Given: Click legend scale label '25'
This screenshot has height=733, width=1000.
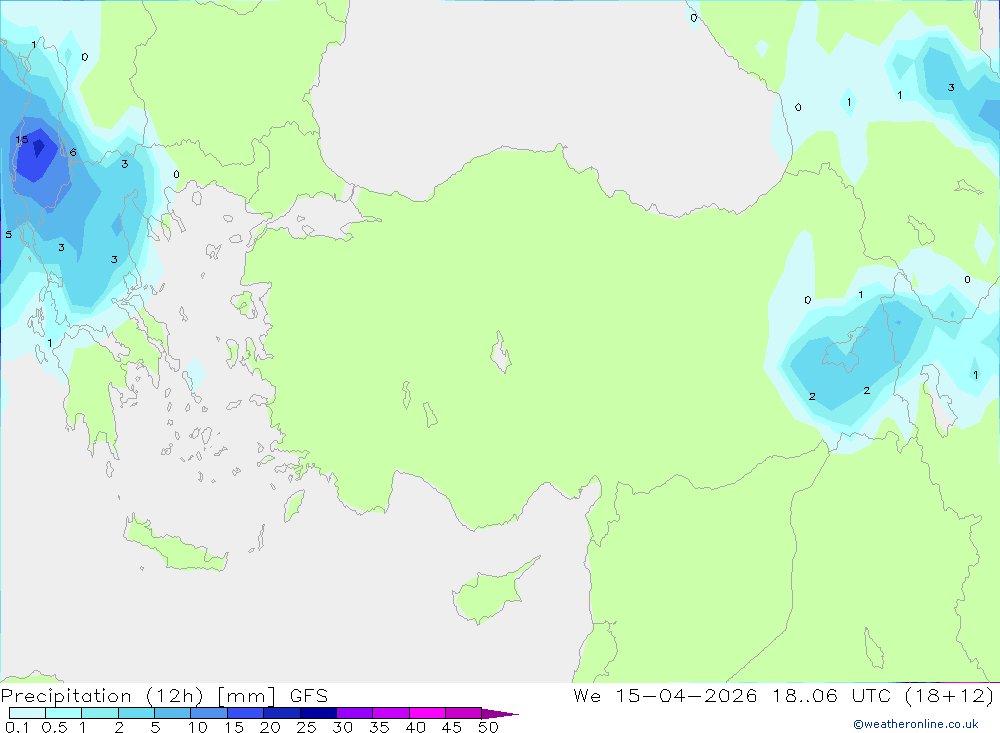Looking at the screenshot, I should pos(306,727).
